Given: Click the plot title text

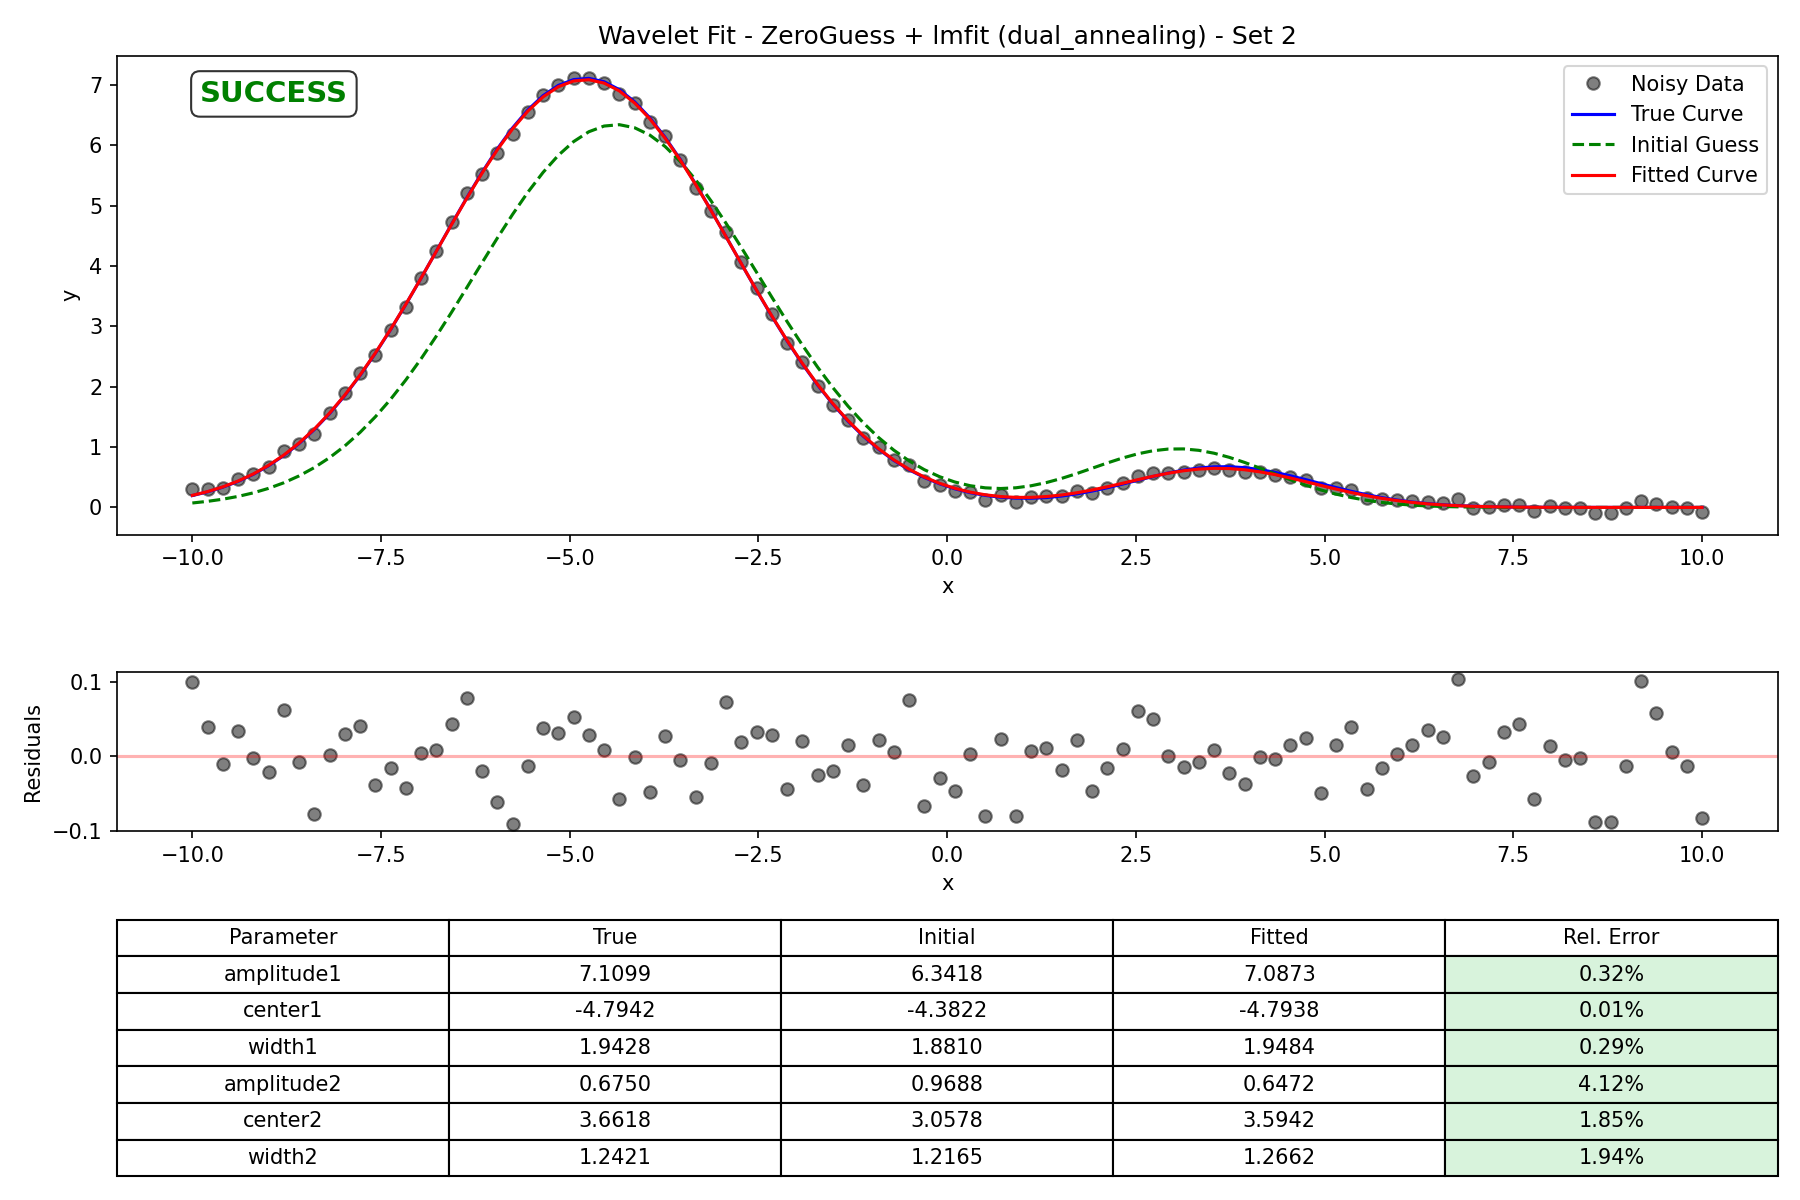Looking at the screenshot, I should tap(947, 36).
